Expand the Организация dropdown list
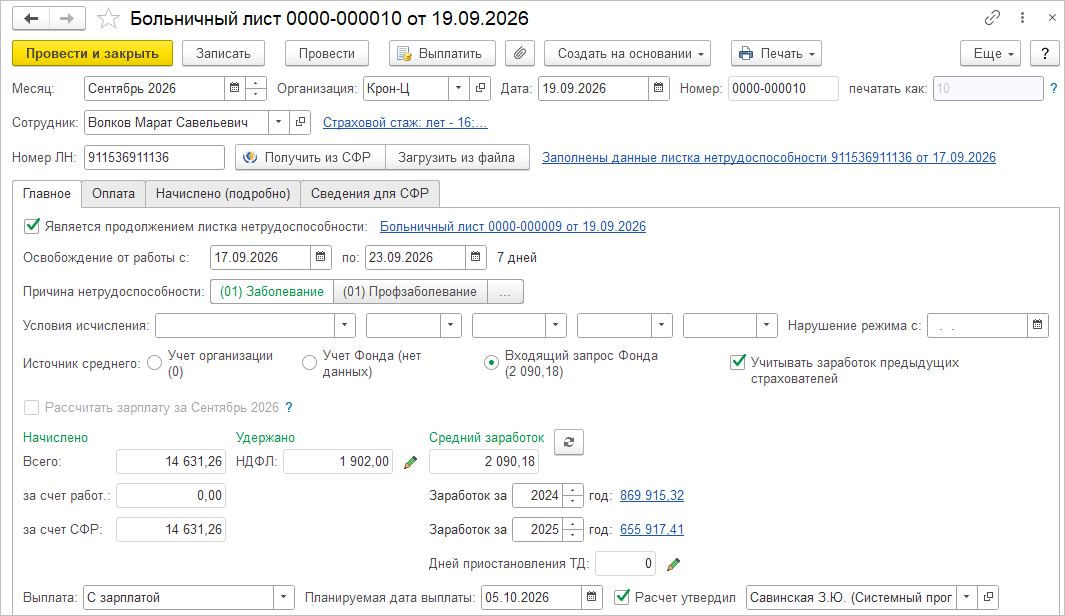This screenshot has width=1065, height=616. (458, 88)
